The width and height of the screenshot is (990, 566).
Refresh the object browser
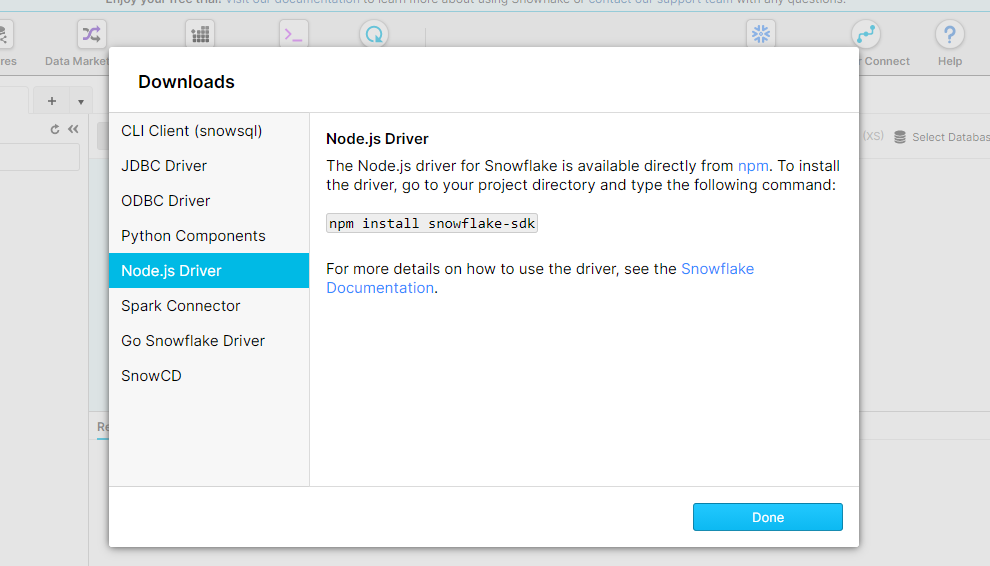[55, 129]
